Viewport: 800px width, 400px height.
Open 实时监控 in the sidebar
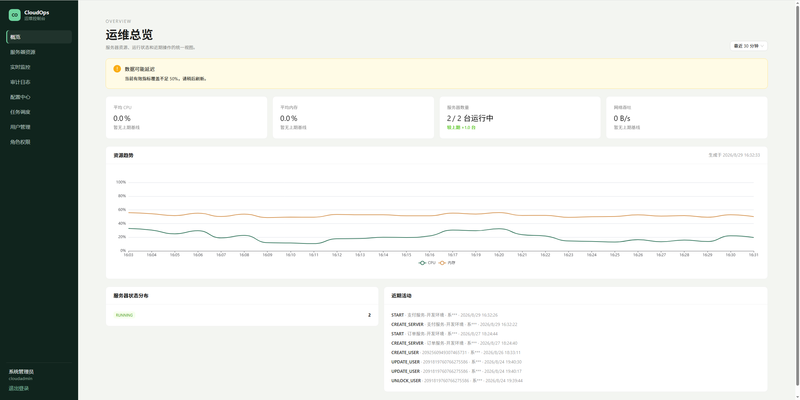tap(39, 67)
